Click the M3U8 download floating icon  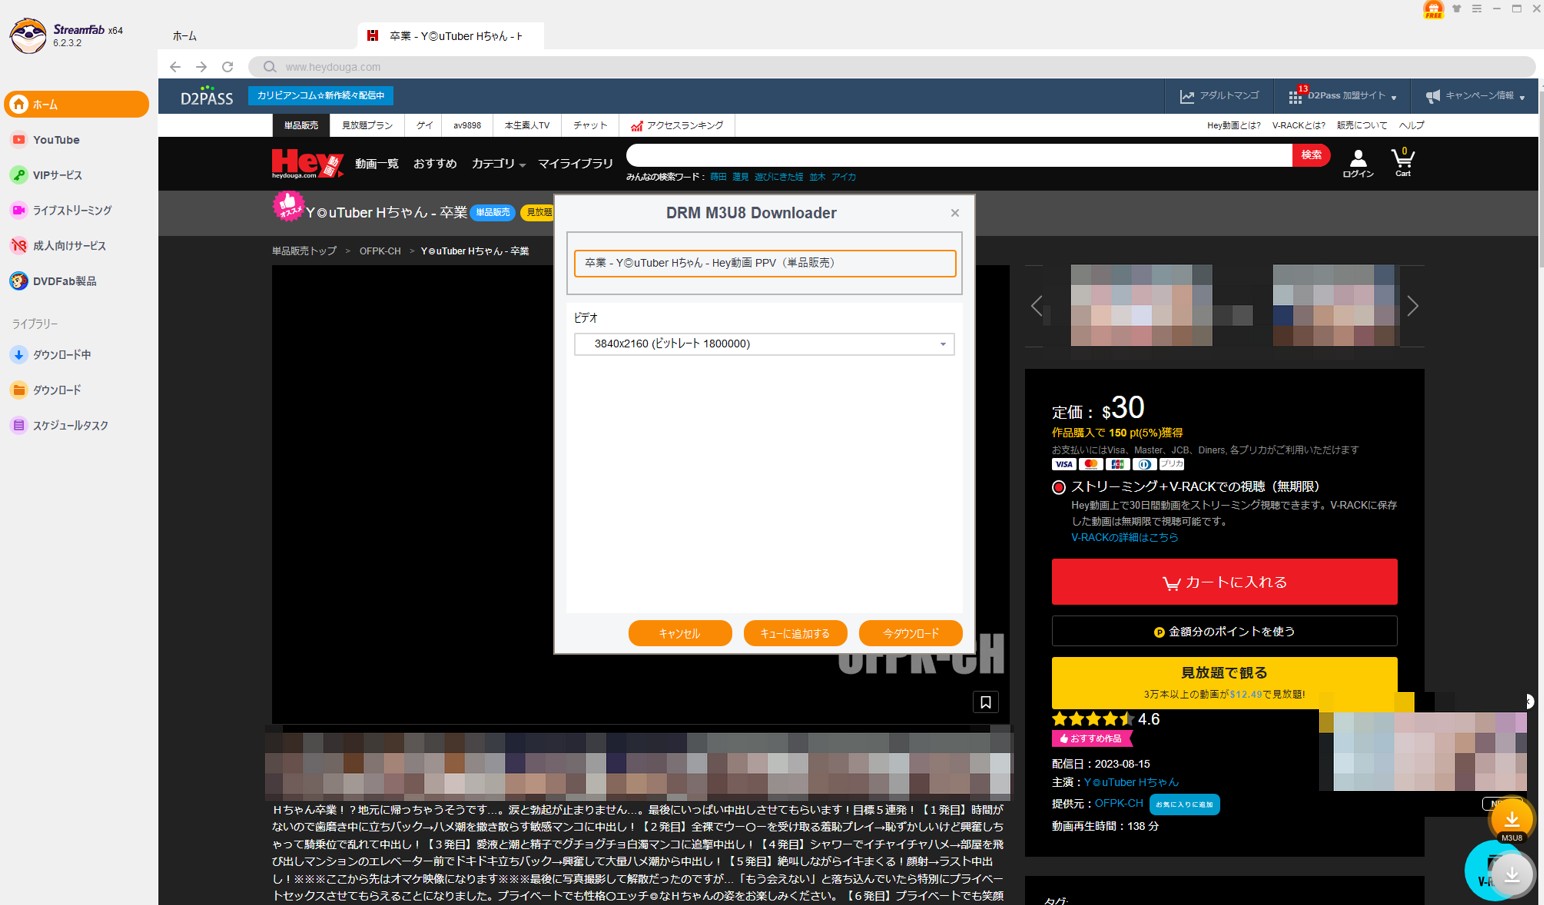[1511, 822]
